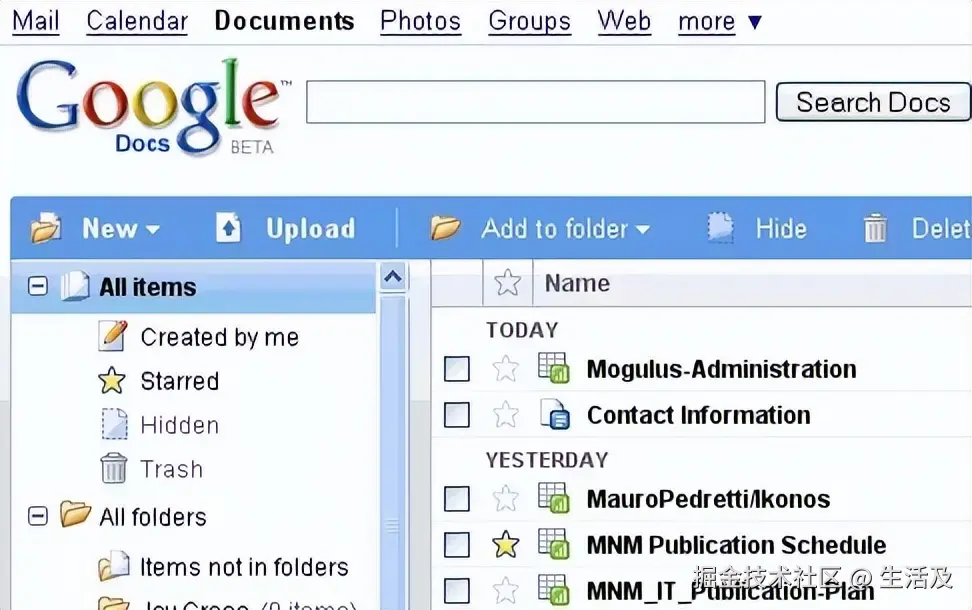972x610 pixels.
Task: Star the Contact Information document
Action: [x=506, y=415]
